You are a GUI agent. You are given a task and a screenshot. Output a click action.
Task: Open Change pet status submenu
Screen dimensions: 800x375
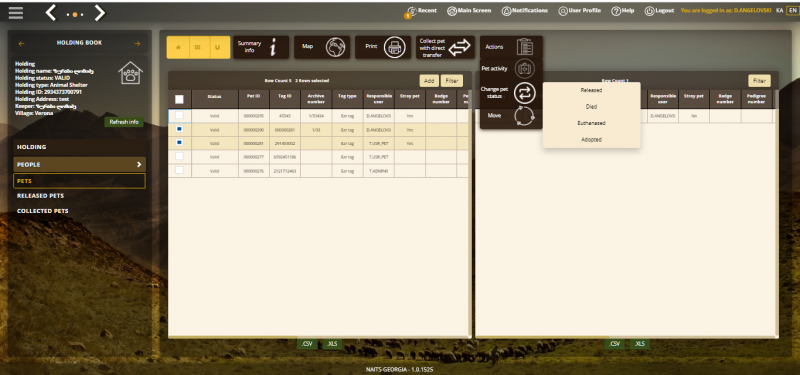coord(511,92)
